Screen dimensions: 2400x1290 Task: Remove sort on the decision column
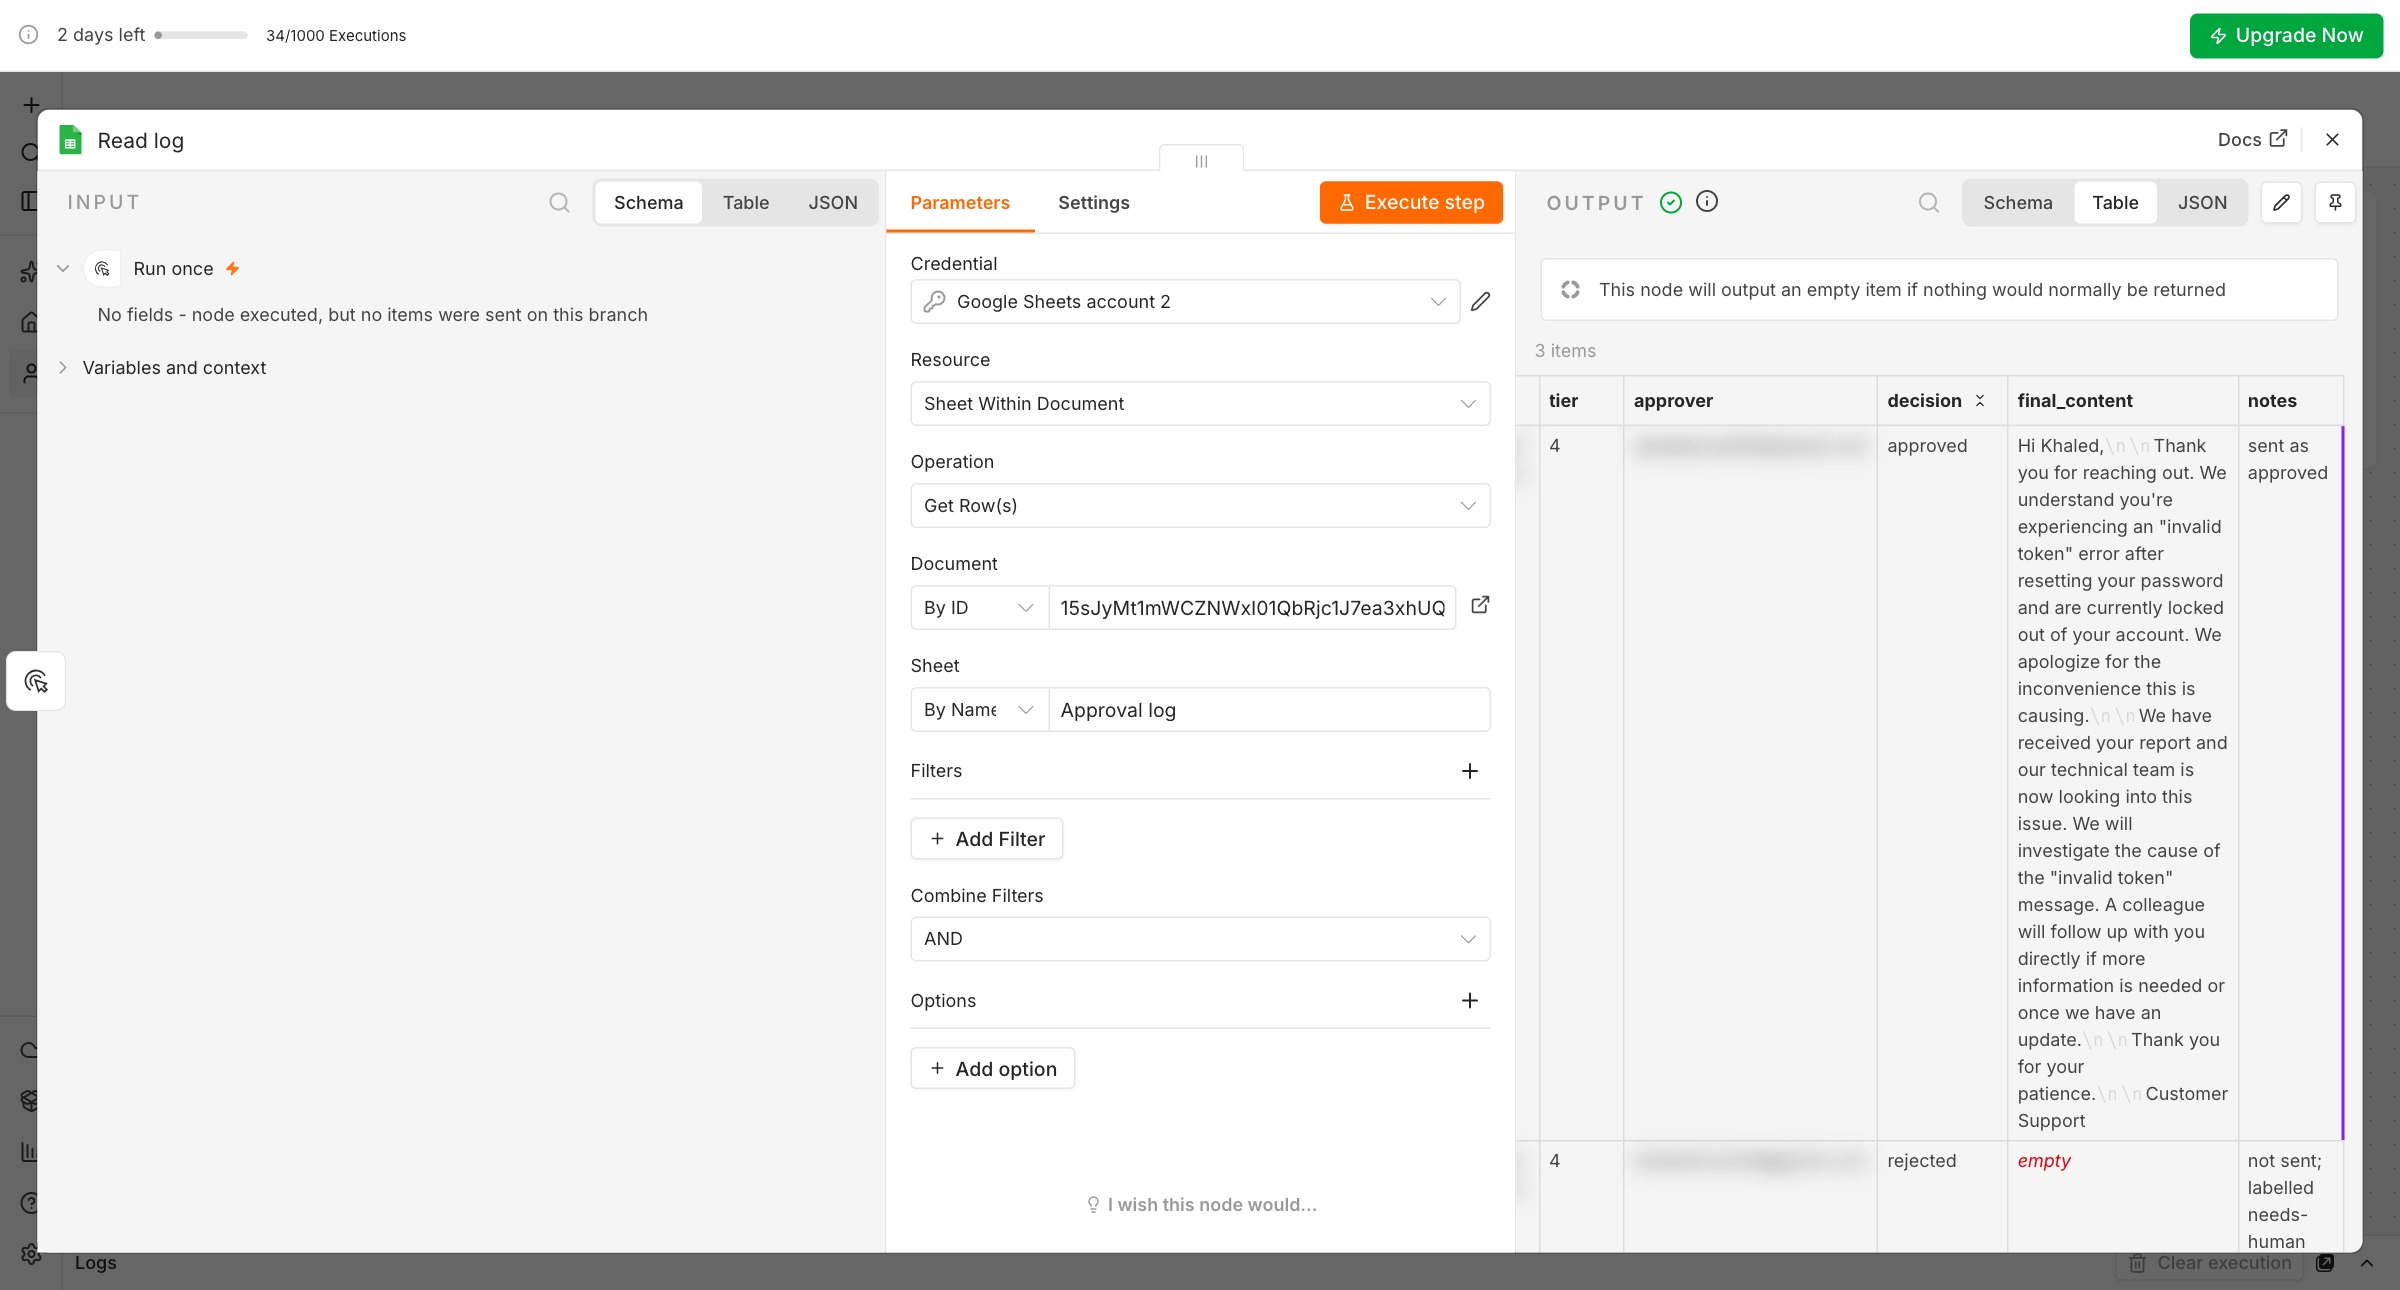tap(1980, 400)
